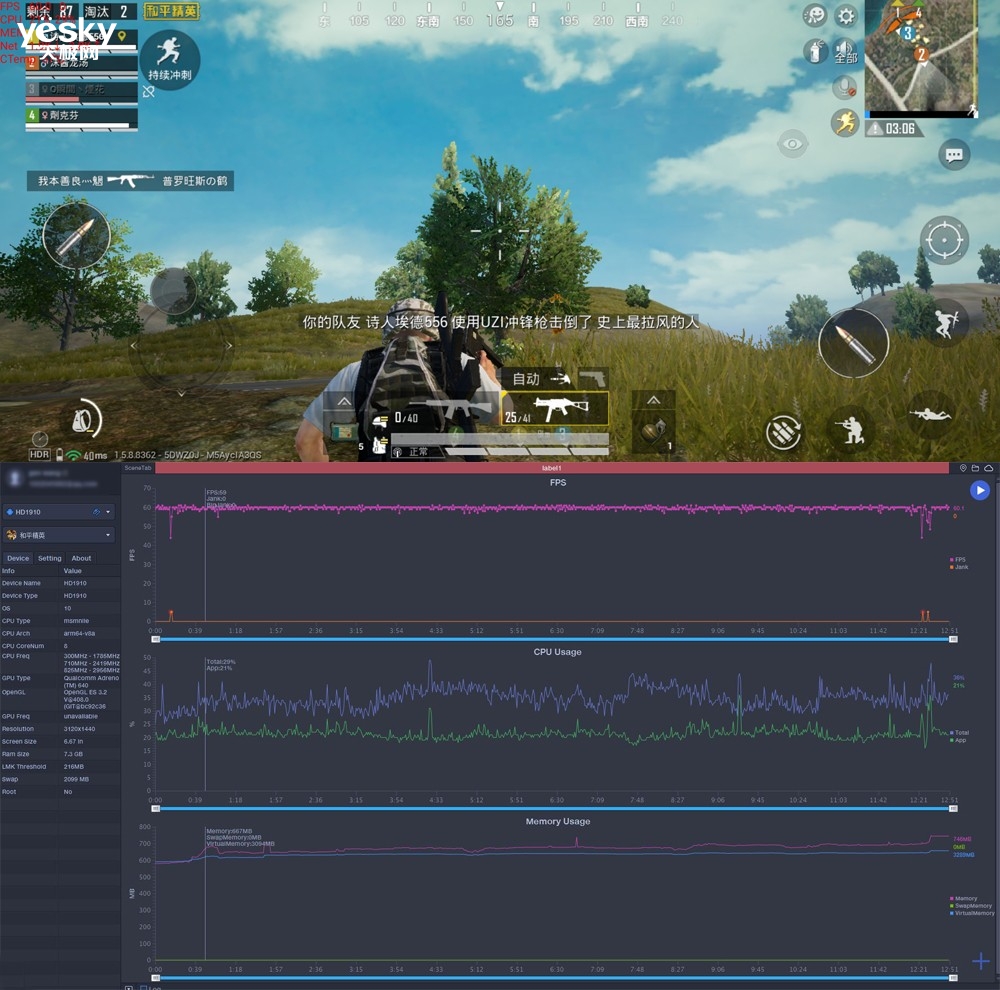Tap the crouch stance icon

850,429
